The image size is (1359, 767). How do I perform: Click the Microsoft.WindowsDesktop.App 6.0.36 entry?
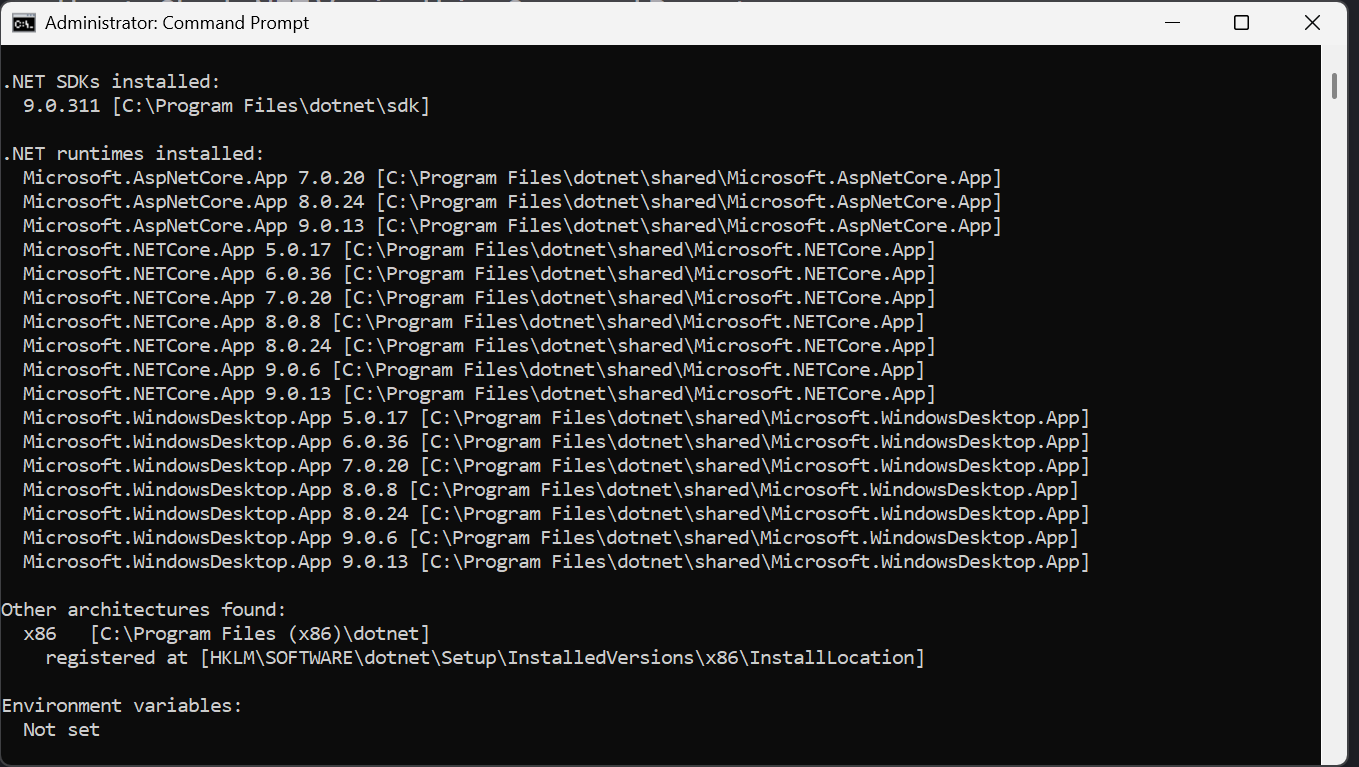(215, 442)
